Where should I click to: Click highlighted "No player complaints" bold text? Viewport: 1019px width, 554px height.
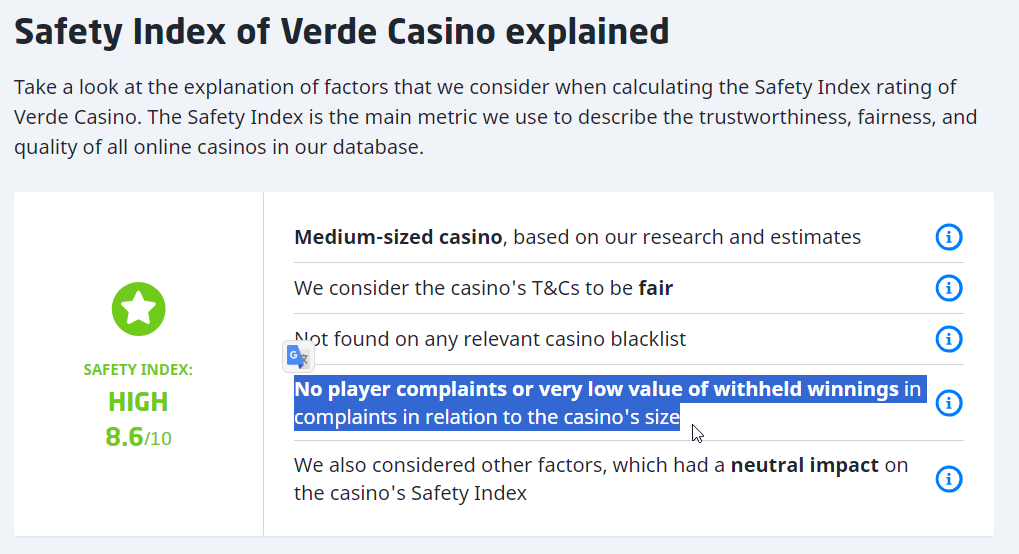[x=596, y=390]
